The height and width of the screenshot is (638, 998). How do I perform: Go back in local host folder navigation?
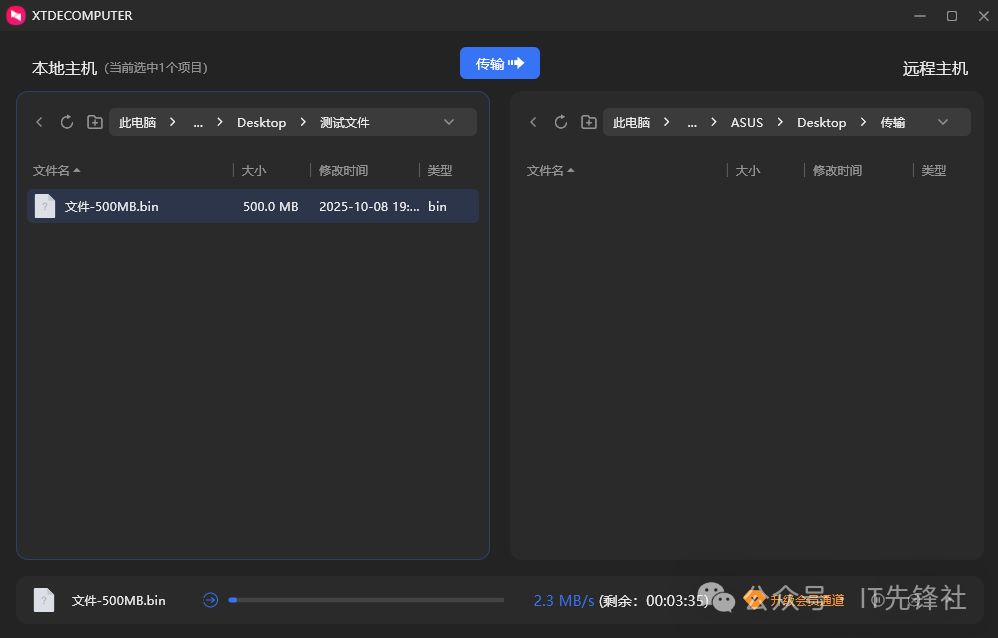click(x=39, y=122)
